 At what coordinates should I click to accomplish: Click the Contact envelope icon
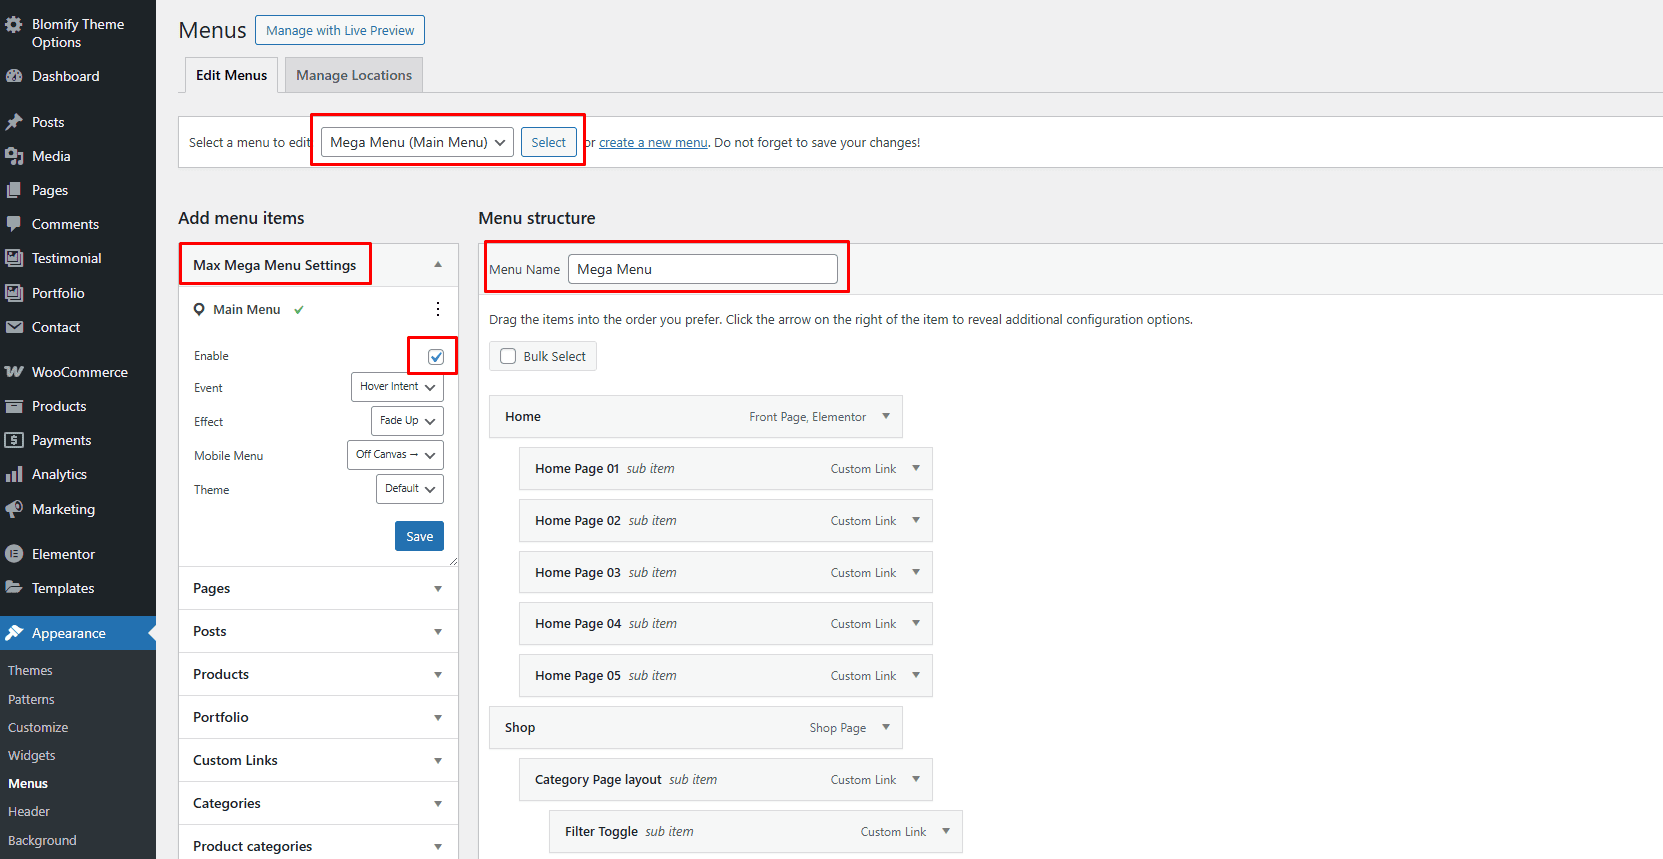pos(14,327)
